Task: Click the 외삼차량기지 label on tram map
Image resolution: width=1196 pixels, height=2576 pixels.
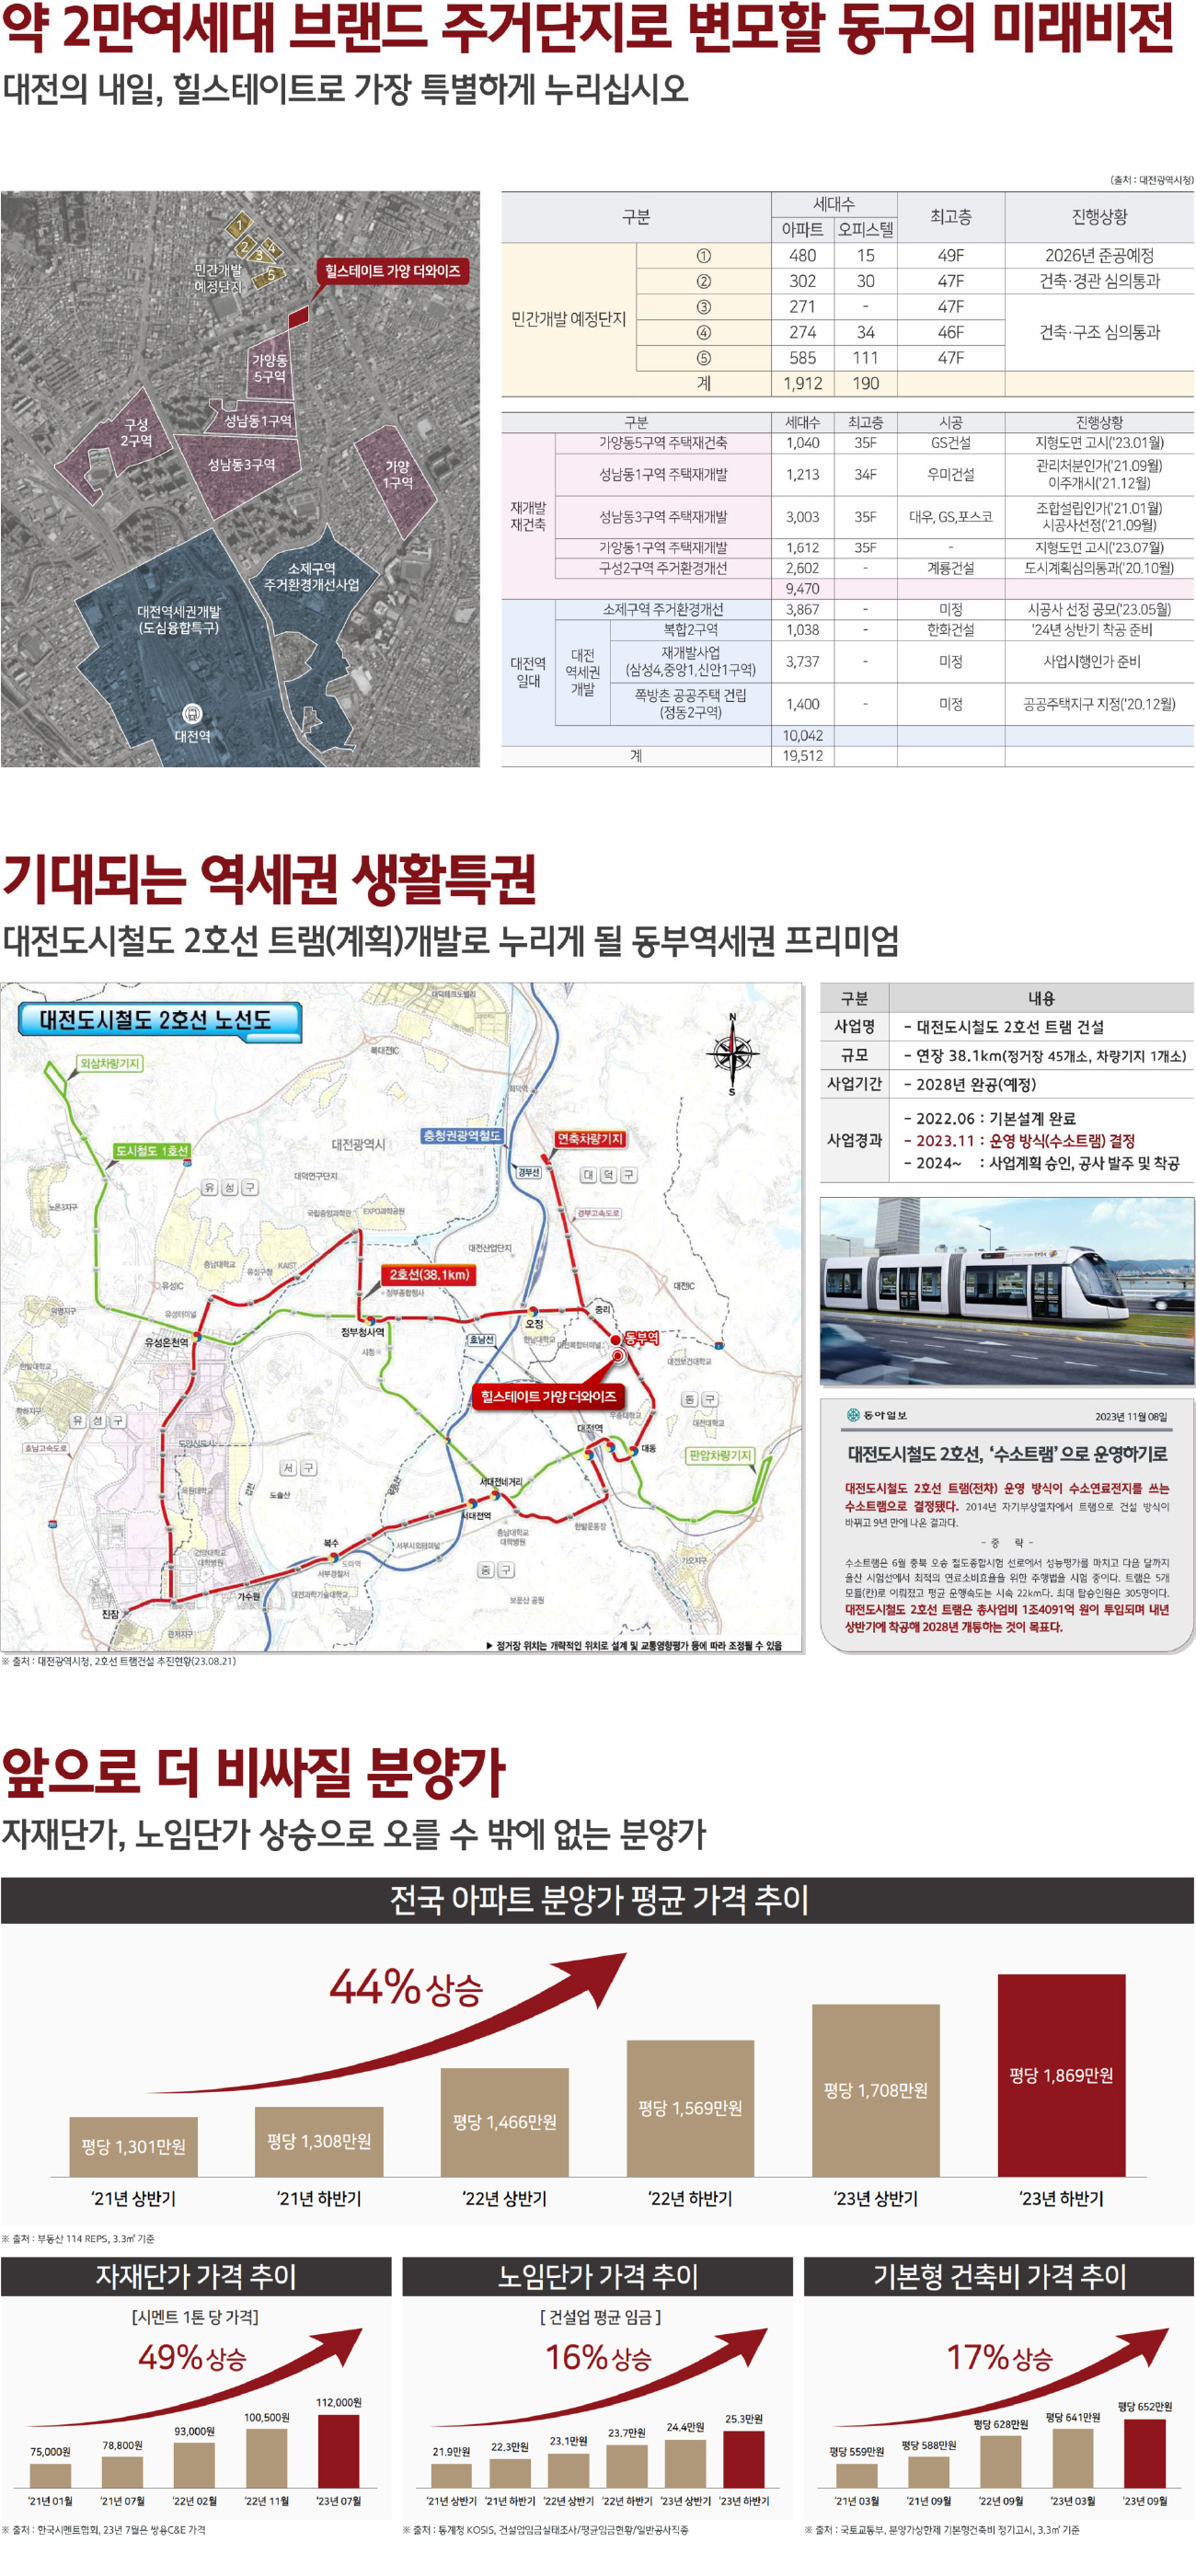Action: click(110, 1063)
